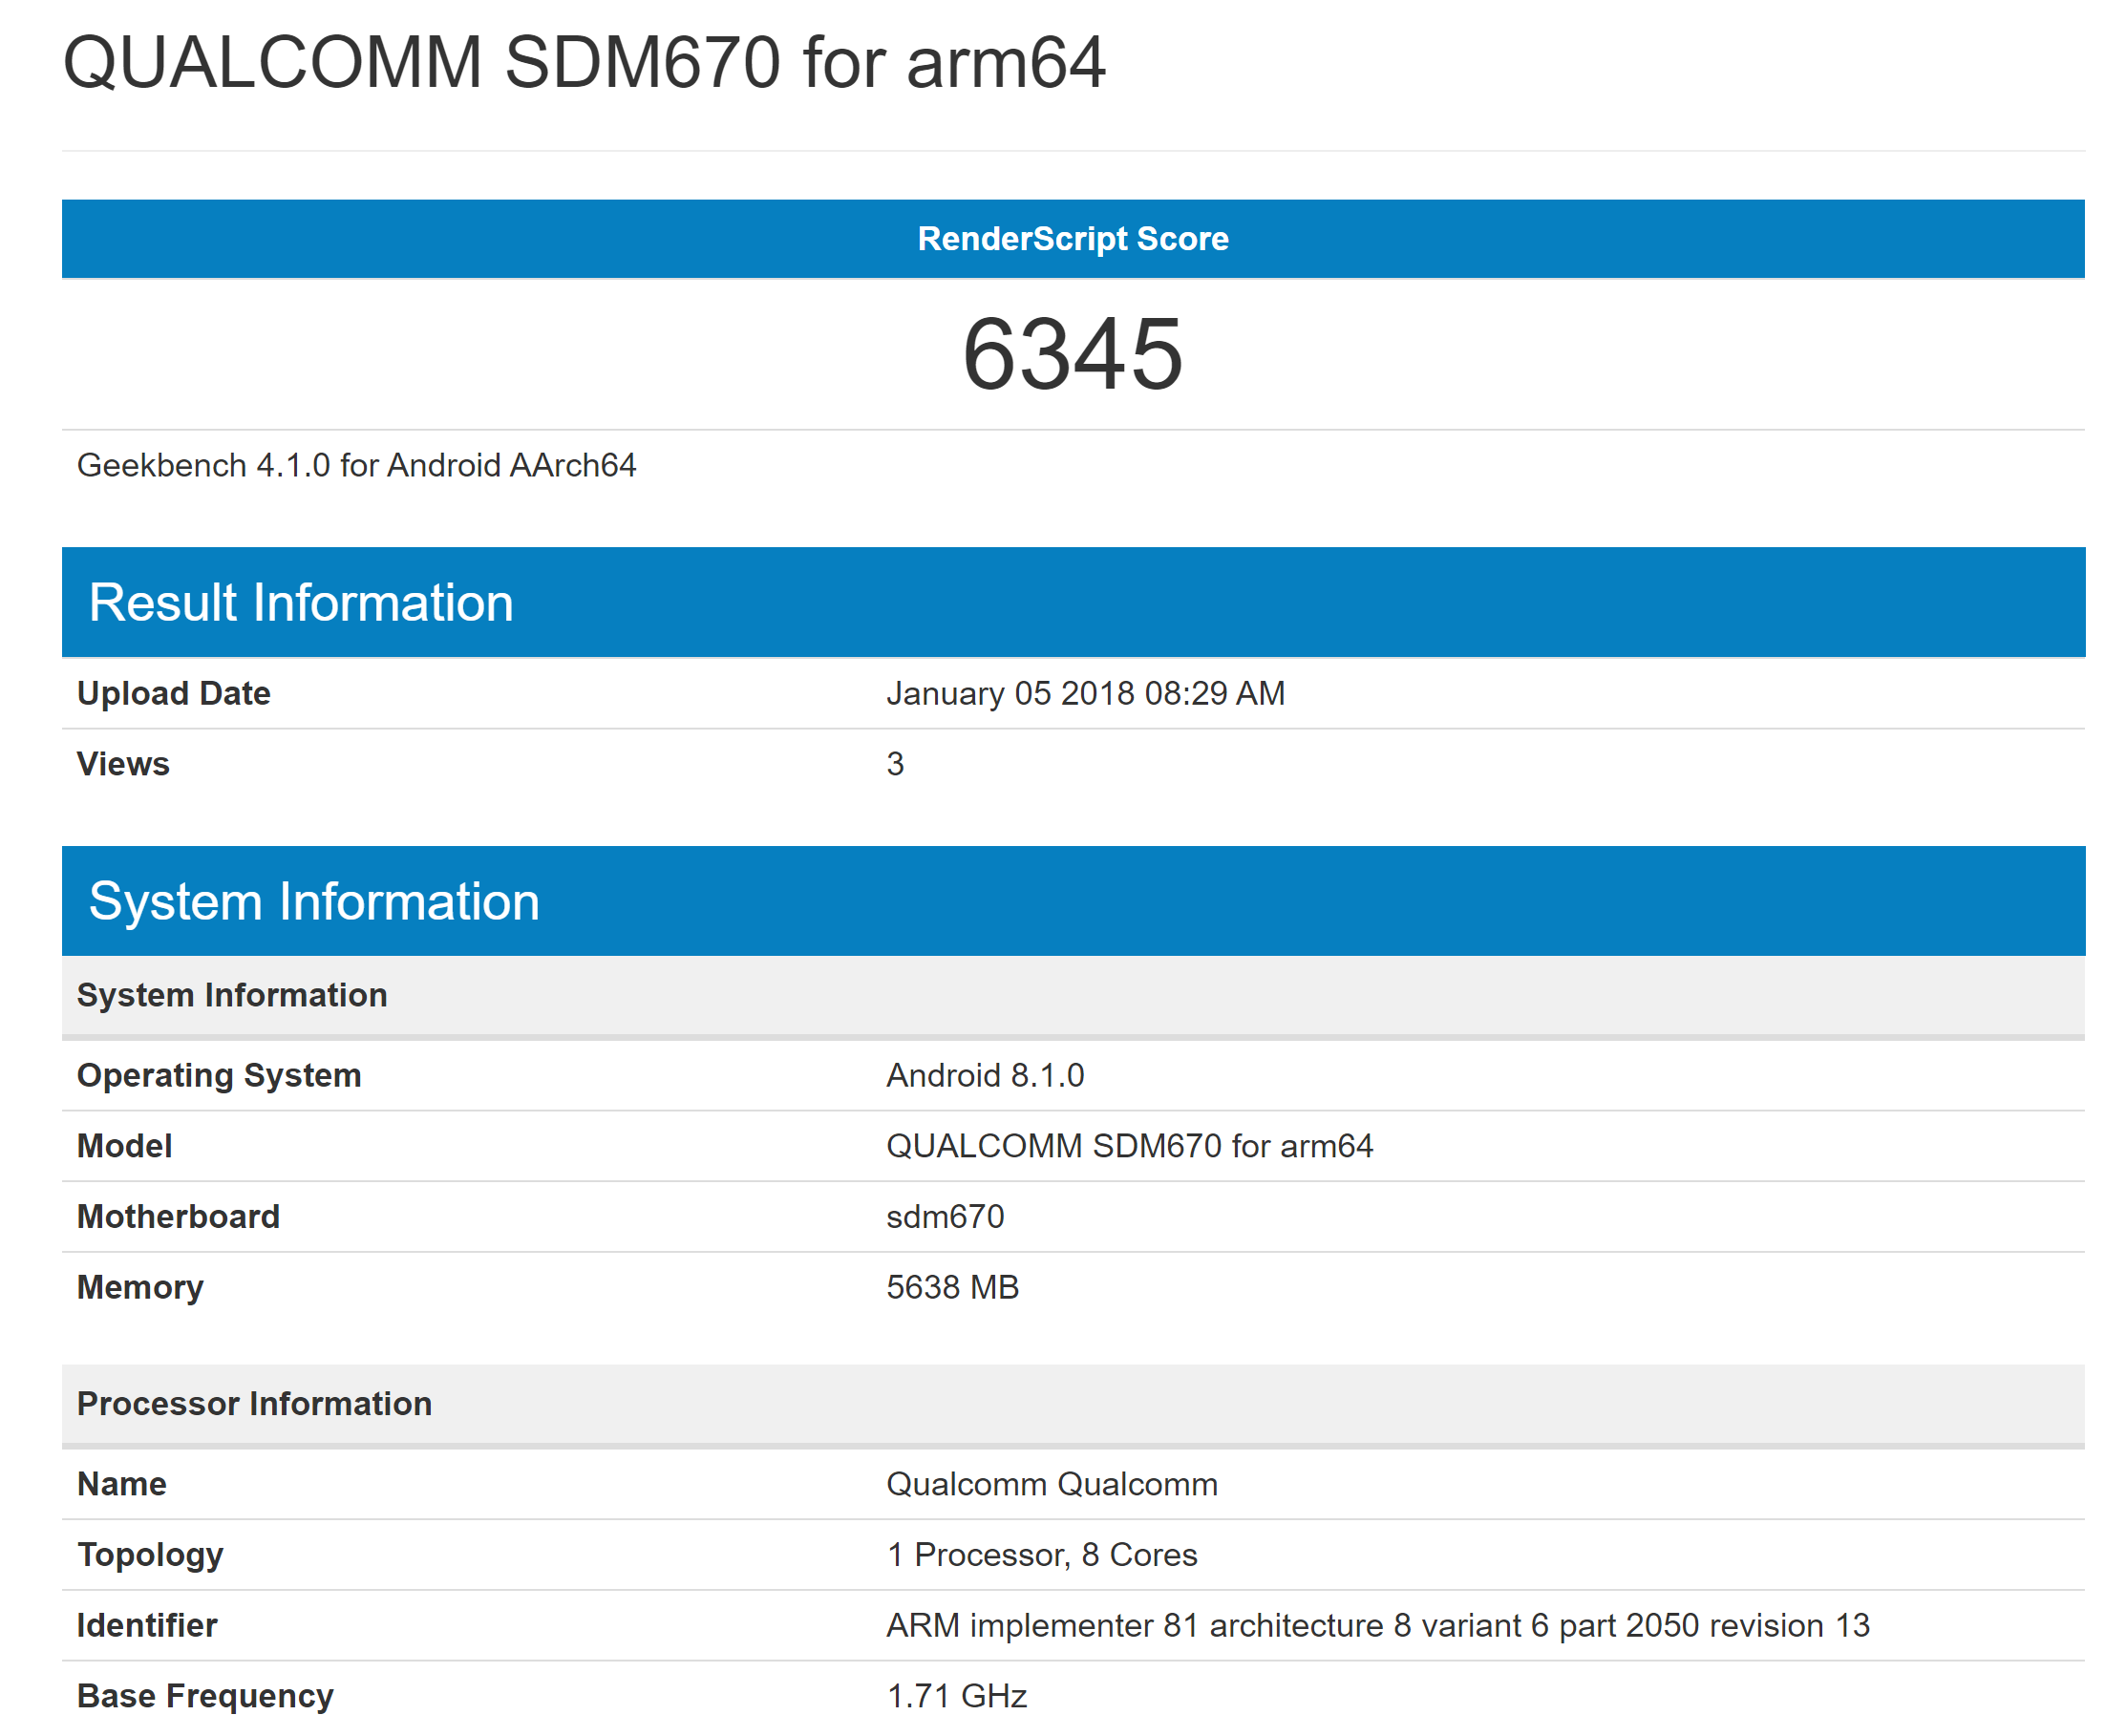2126x1736 pixels.
Task: Click the Upload Date label
Action: pos(174,694)
